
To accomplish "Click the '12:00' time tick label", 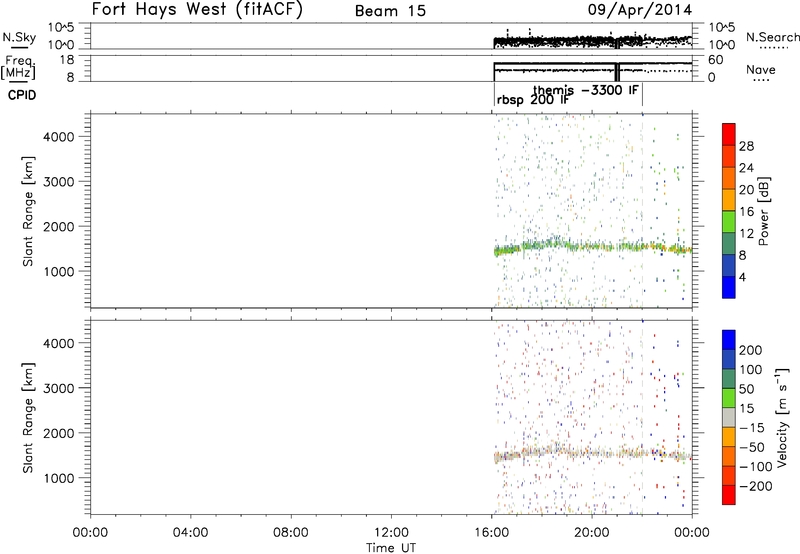I will point(391,533).
